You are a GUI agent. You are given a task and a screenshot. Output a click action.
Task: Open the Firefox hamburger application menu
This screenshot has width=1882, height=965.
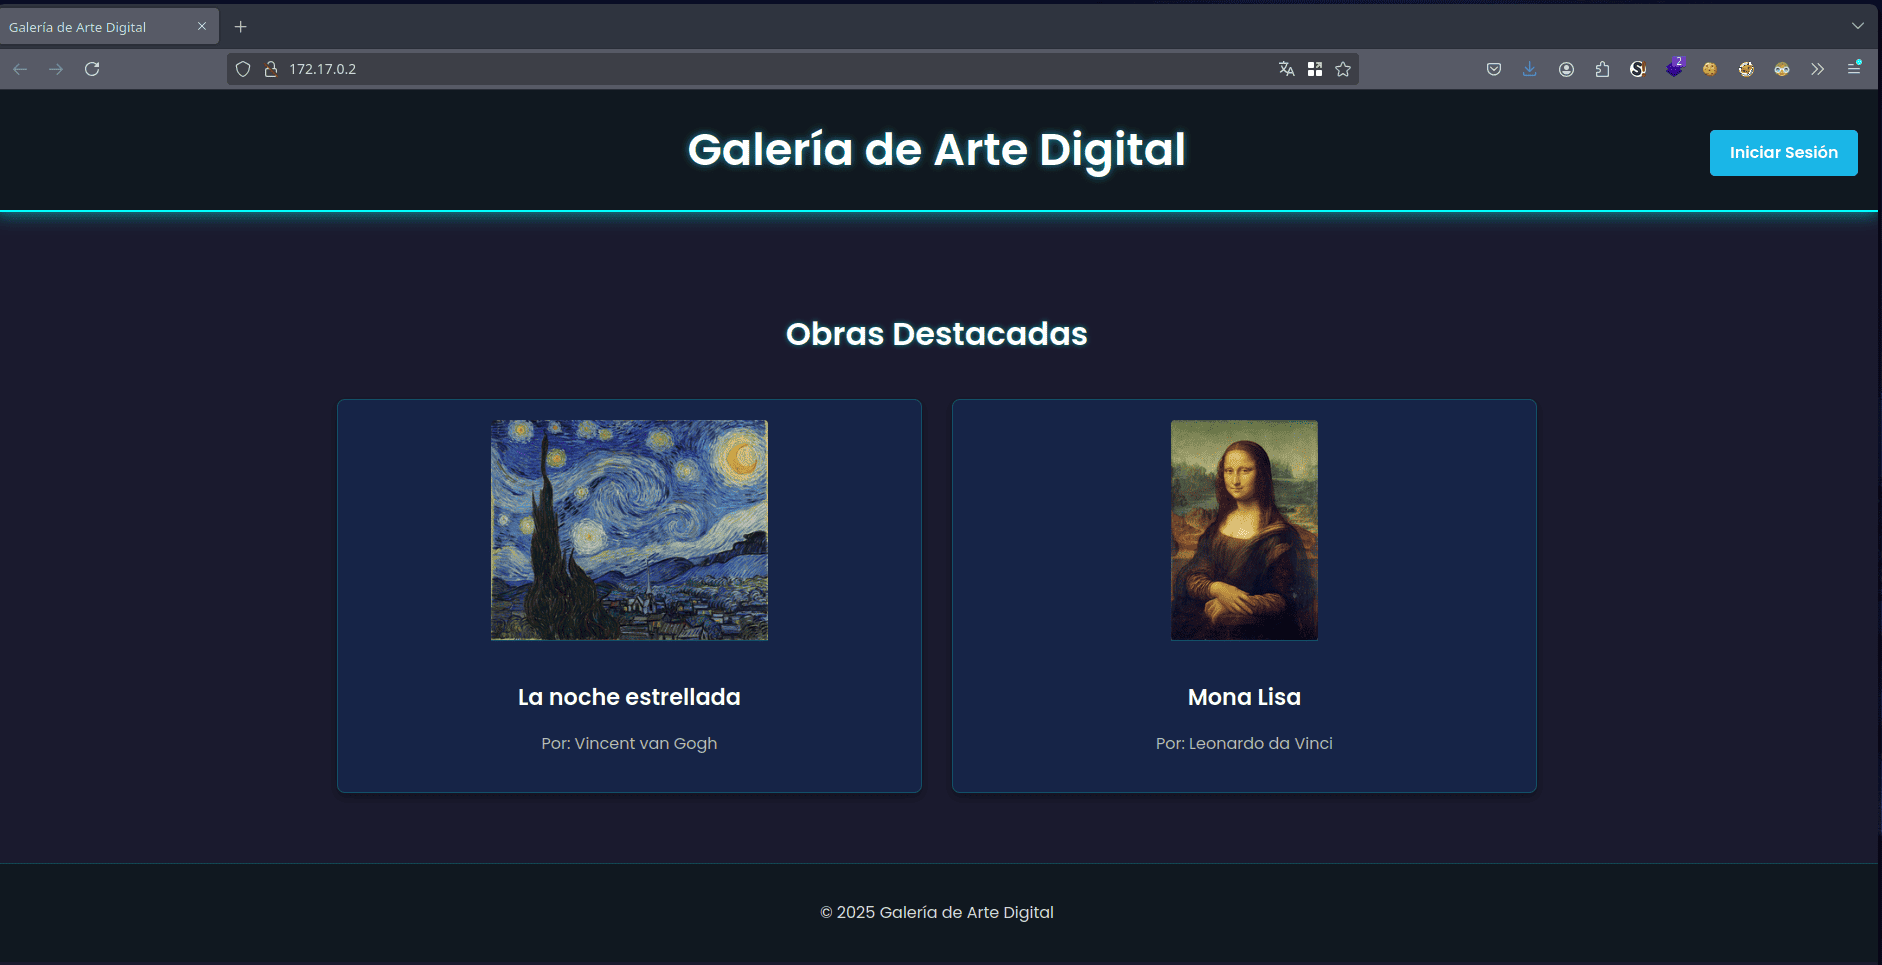1853,69
